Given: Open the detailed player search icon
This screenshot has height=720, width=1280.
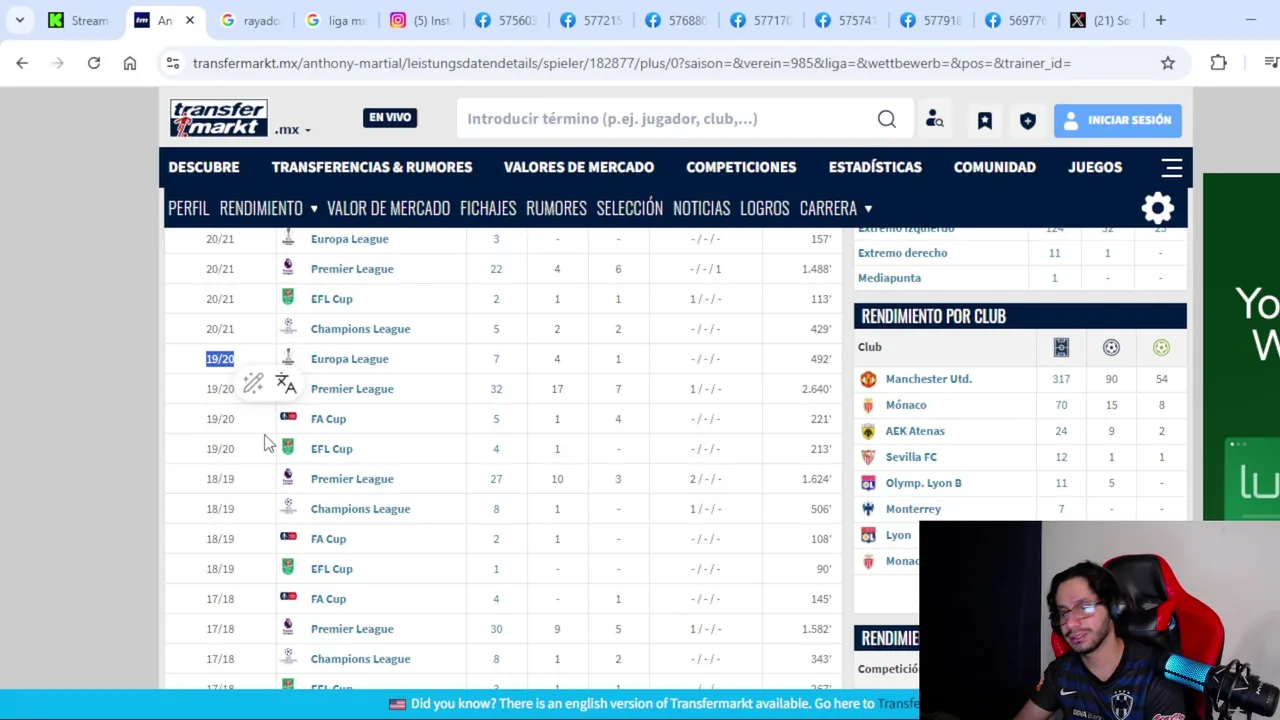Looking at the screenshot, I should click(935, 120).
